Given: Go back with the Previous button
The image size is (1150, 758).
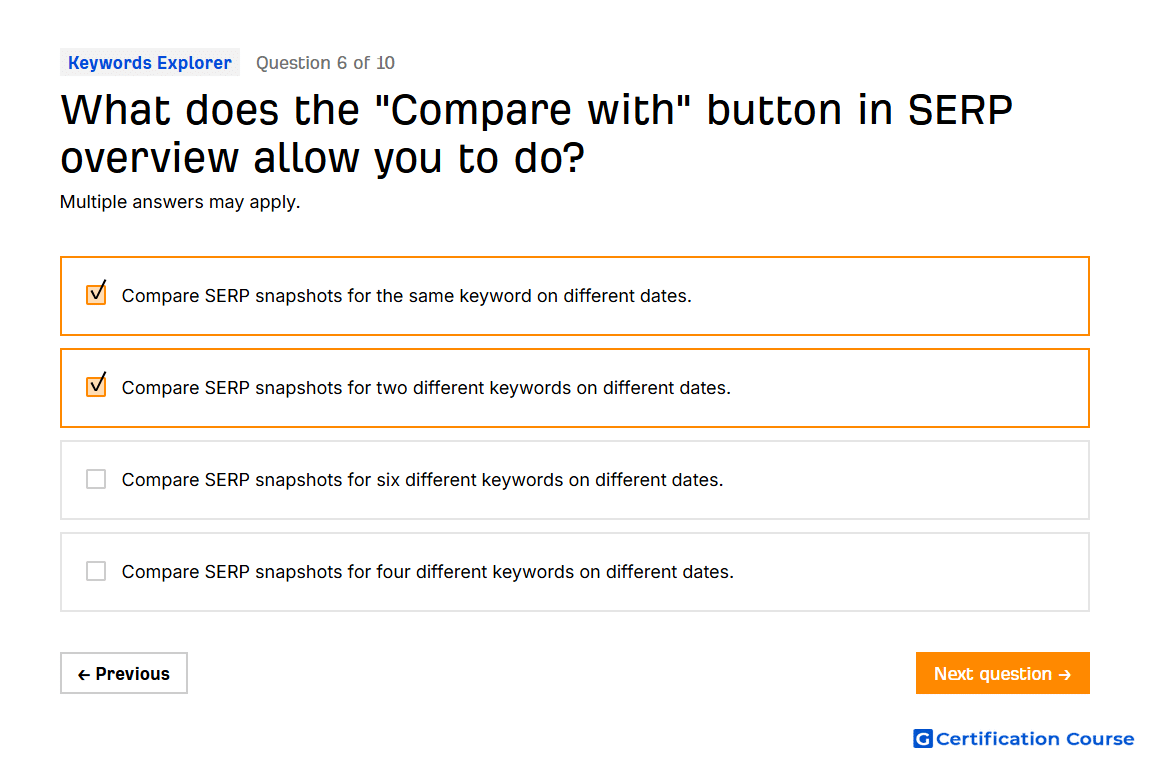Looking at the screenshot, I should [124, 673].
